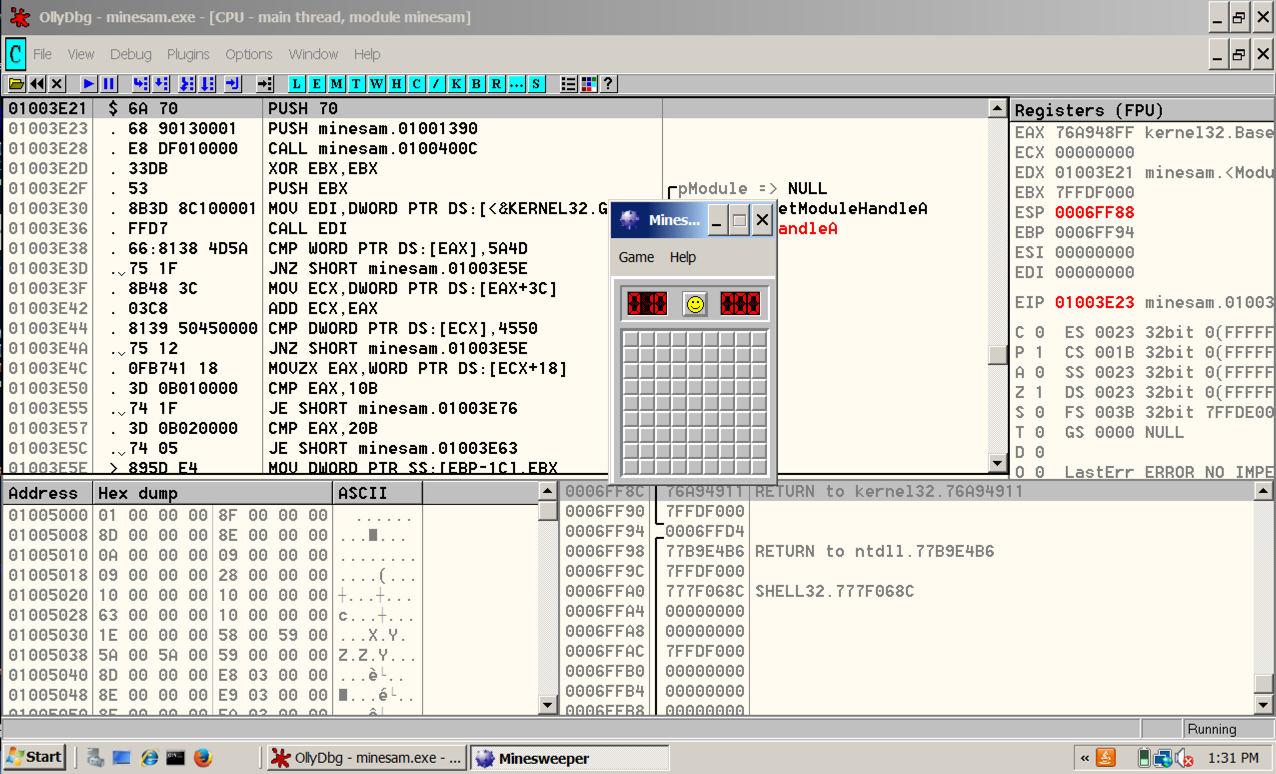Click the Minesweeper smiley face button

(x=694, y=304)
